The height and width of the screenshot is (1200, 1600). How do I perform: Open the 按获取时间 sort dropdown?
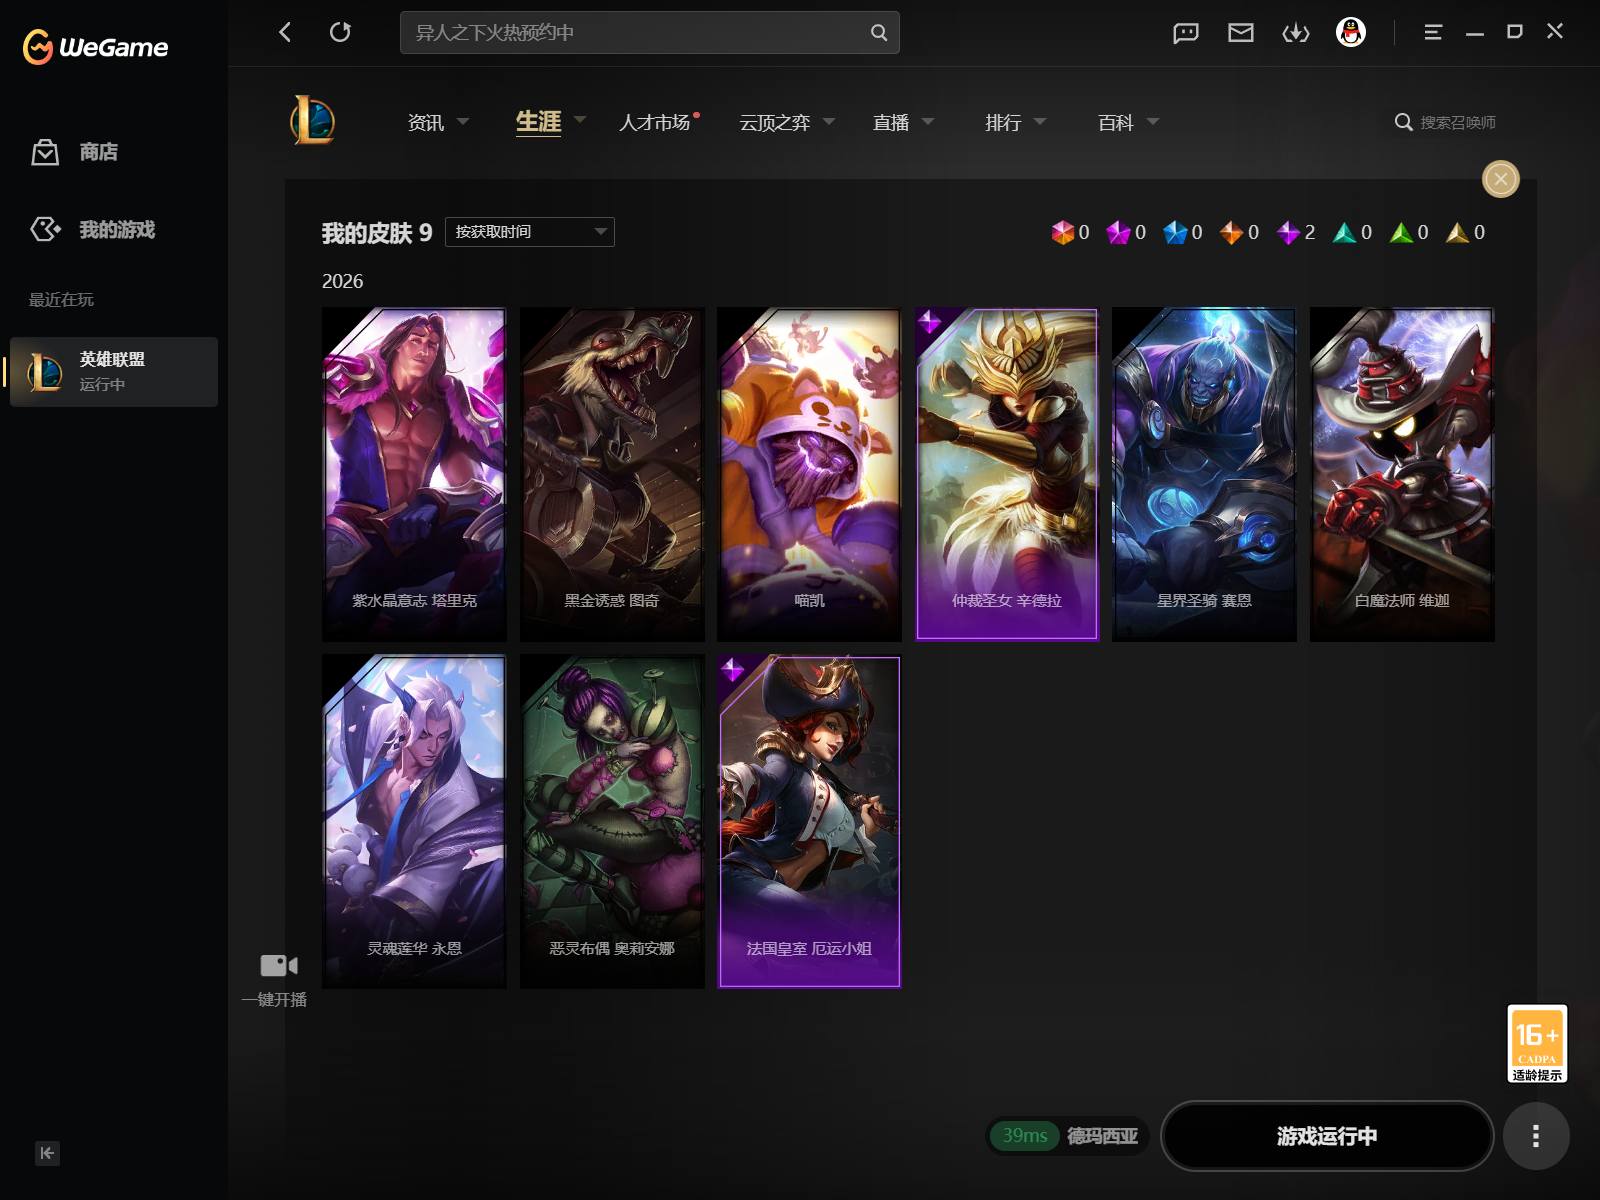[530, 232]
